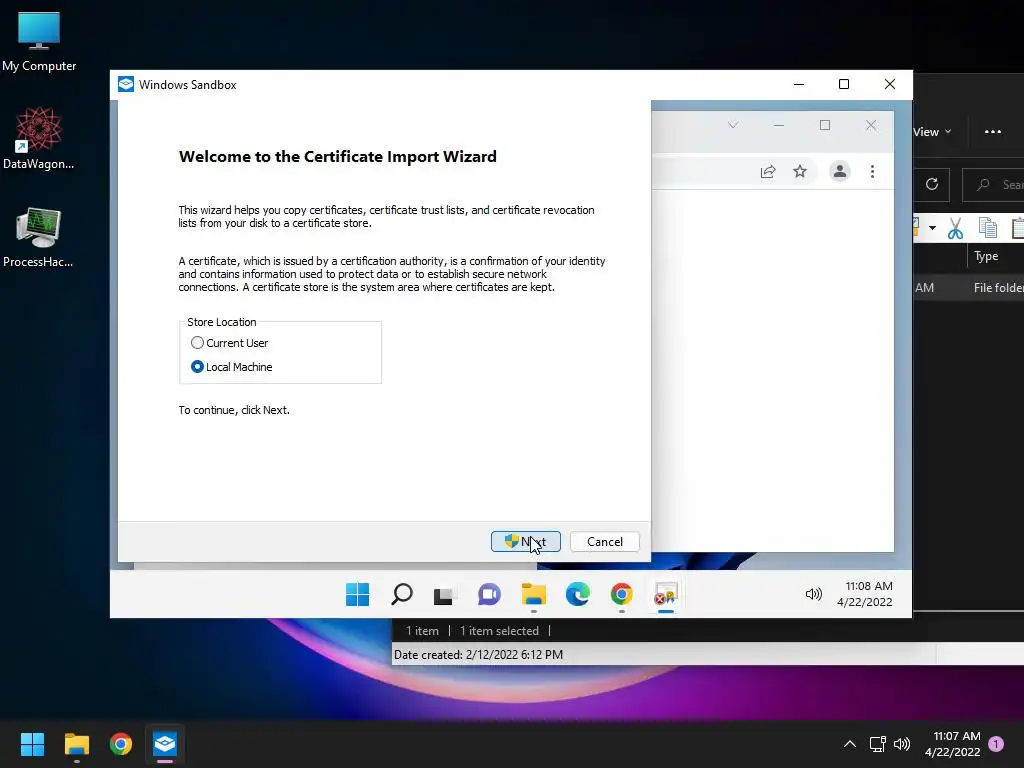Select the certificate wizard icon in sandbox taskbar
1024x768 pixels.
tap(666, 594)
